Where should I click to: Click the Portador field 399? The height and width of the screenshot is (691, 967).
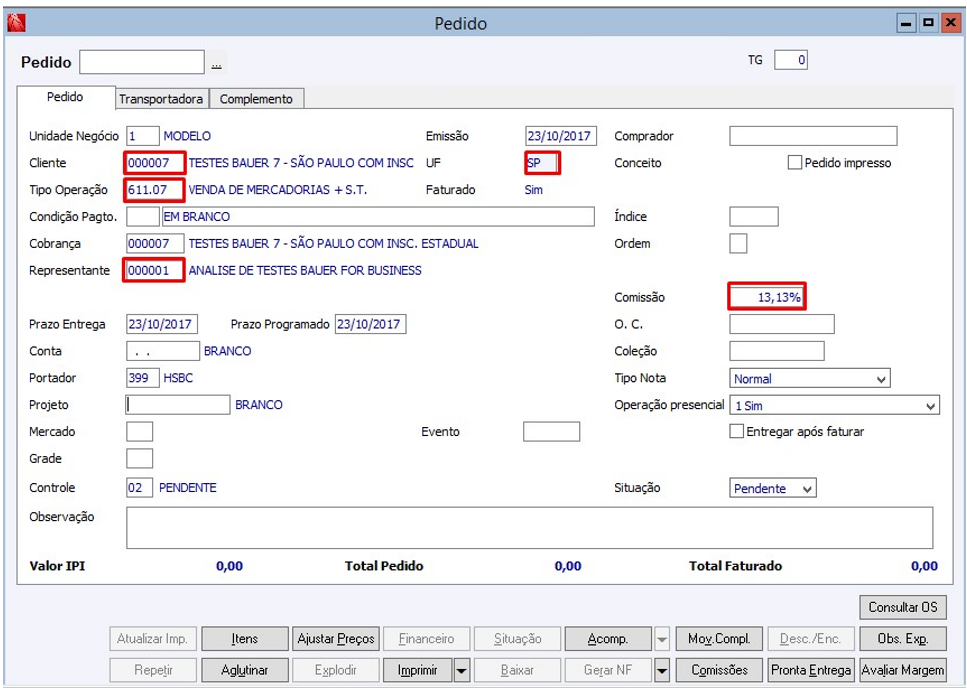[x=142, y=378]
